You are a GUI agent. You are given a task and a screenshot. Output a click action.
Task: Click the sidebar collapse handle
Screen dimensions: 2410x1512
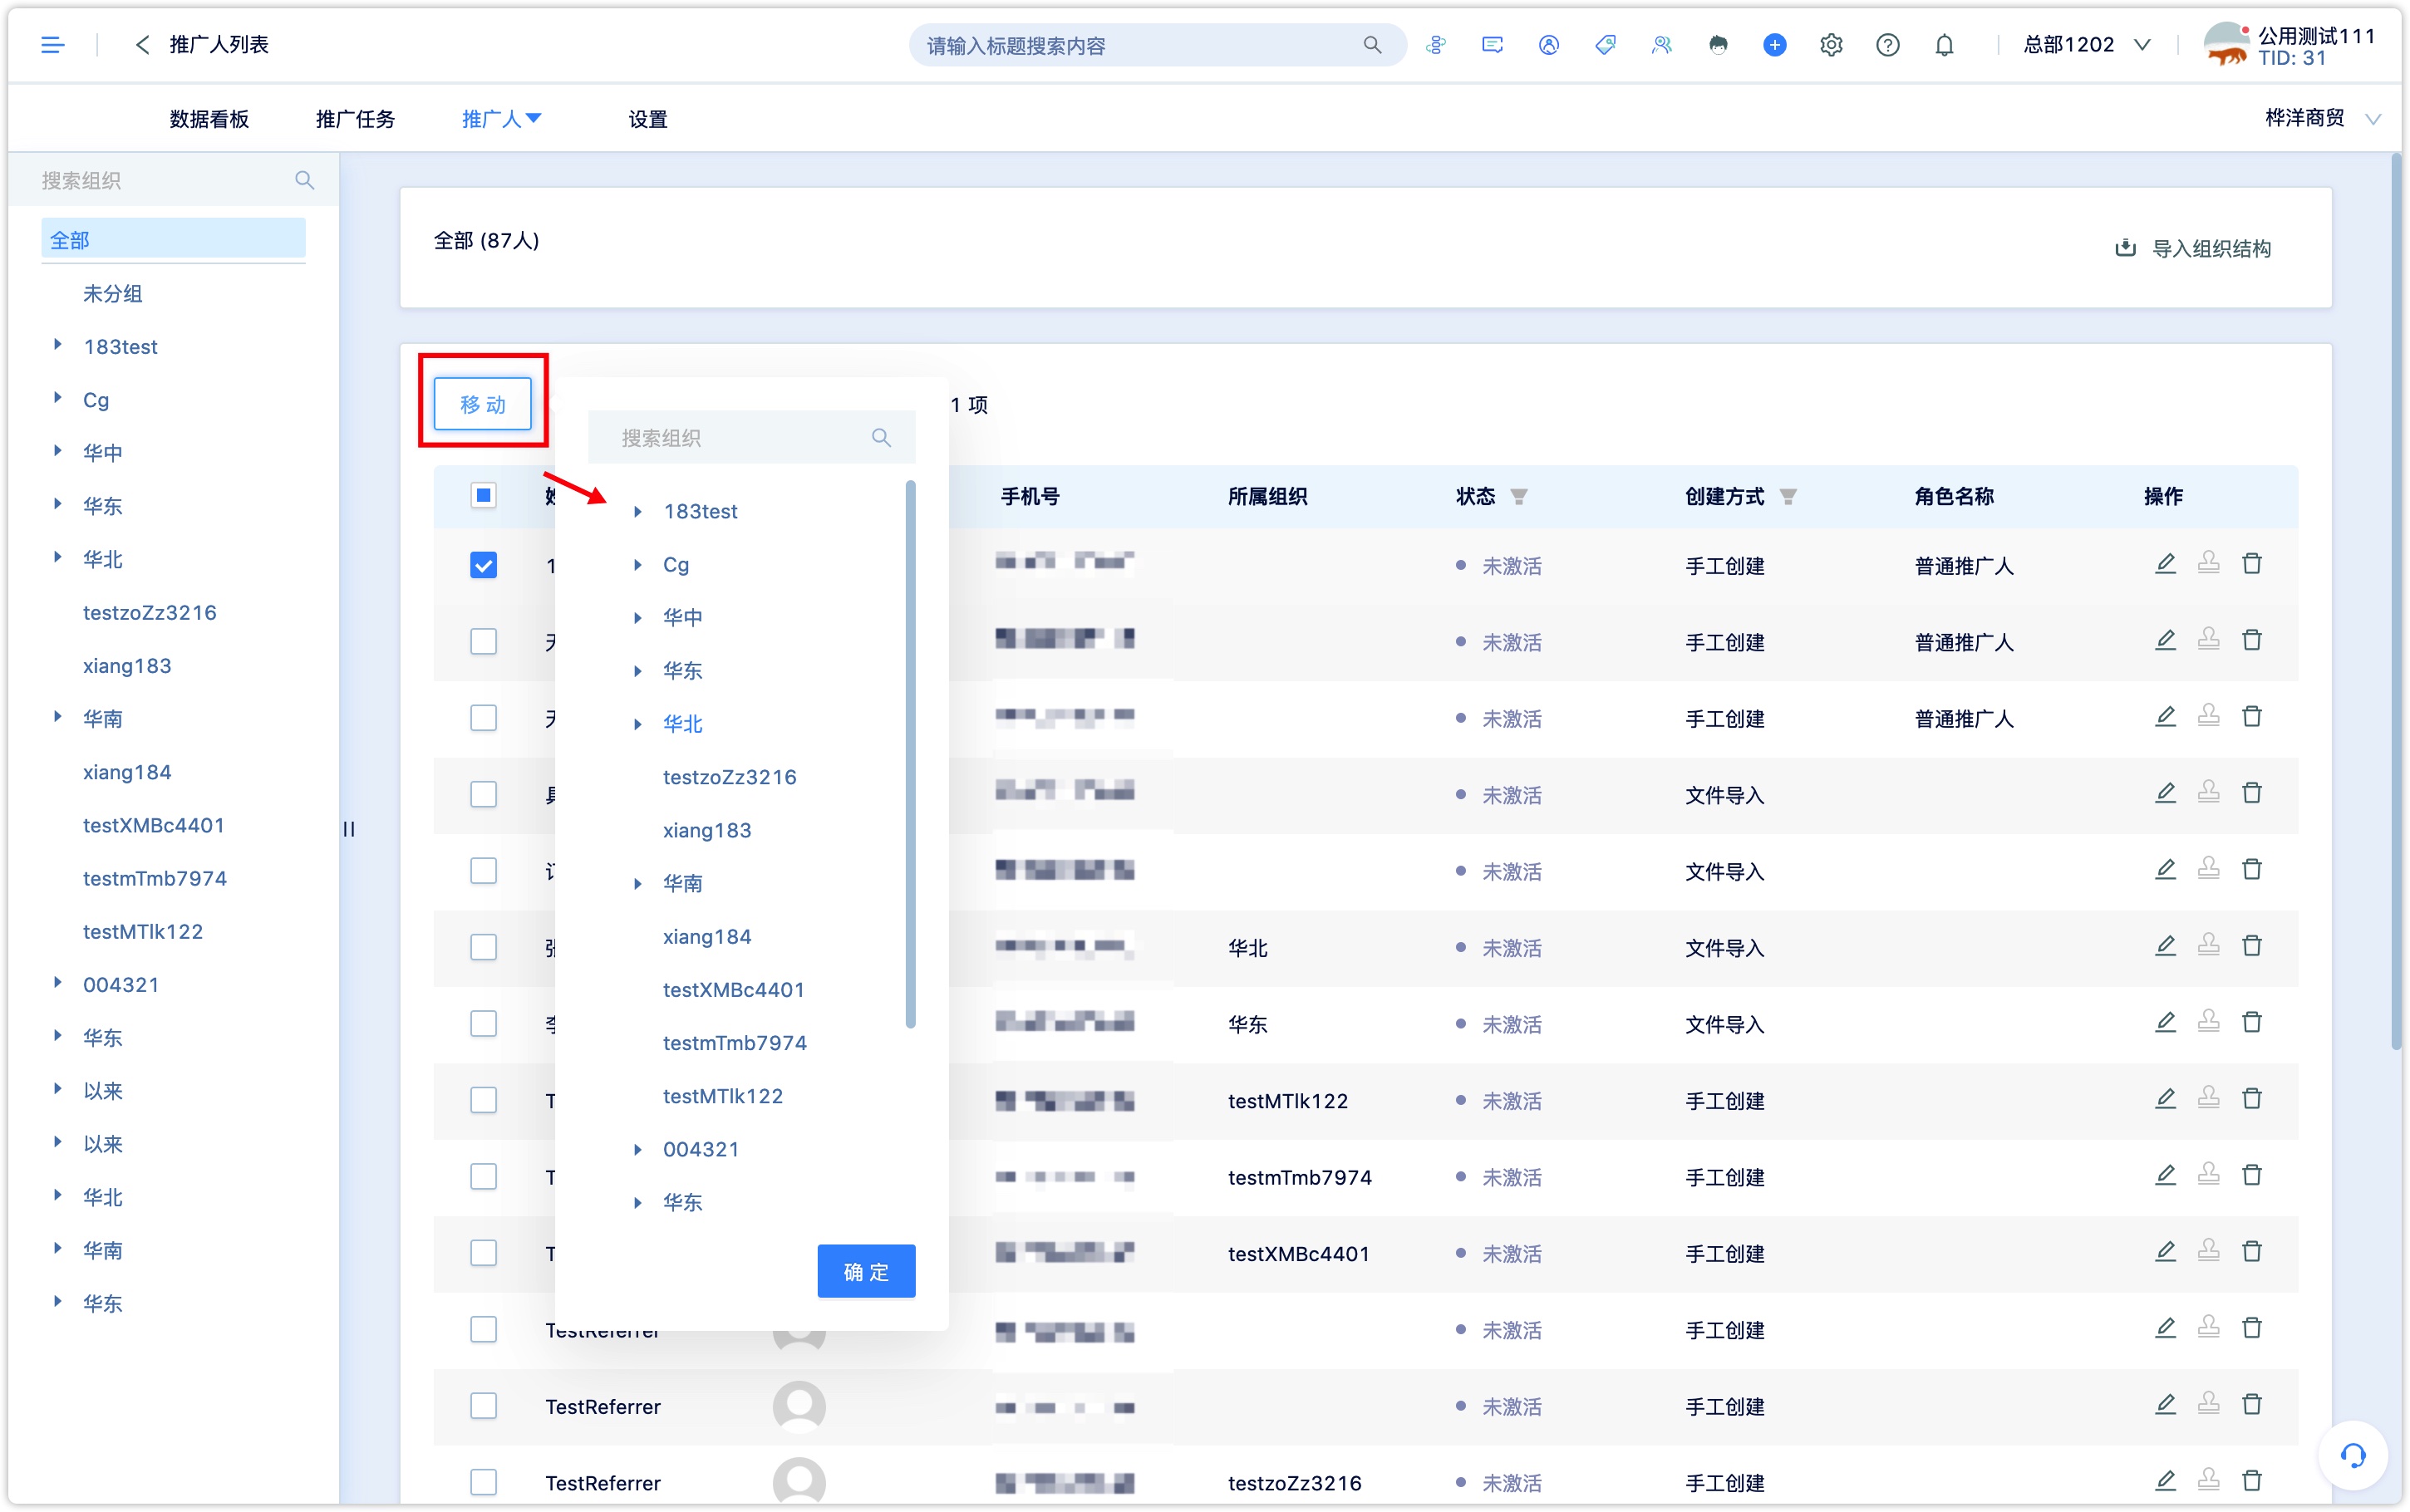click(349, 828)
